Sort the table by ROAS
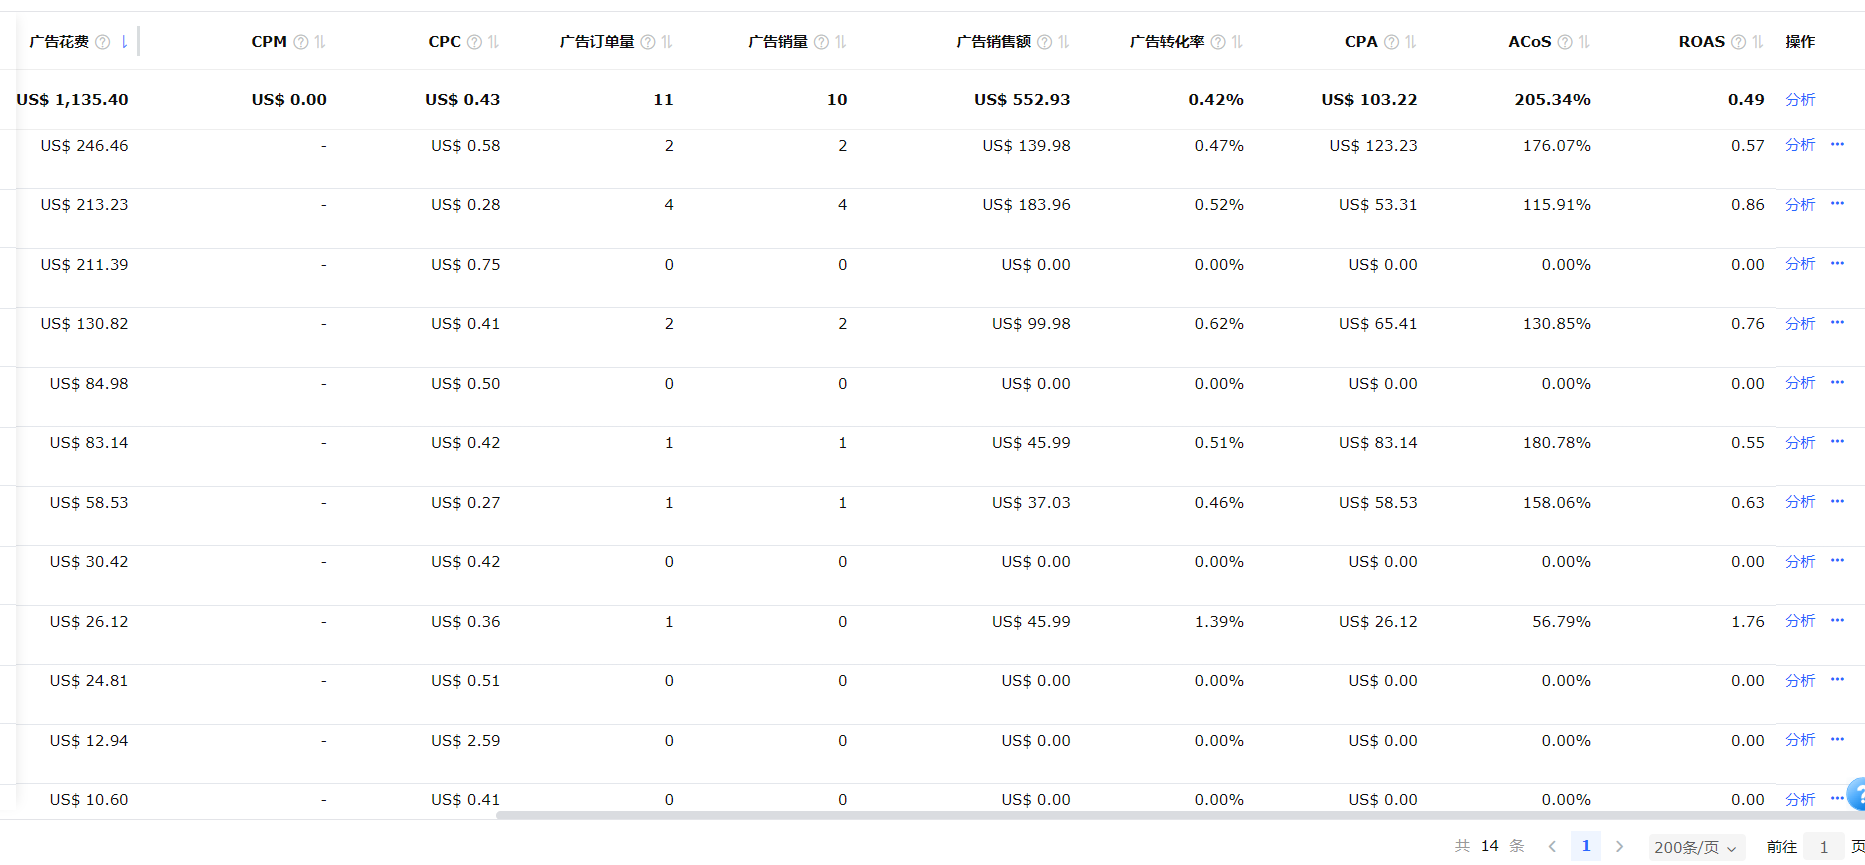 coord(1758,42)
